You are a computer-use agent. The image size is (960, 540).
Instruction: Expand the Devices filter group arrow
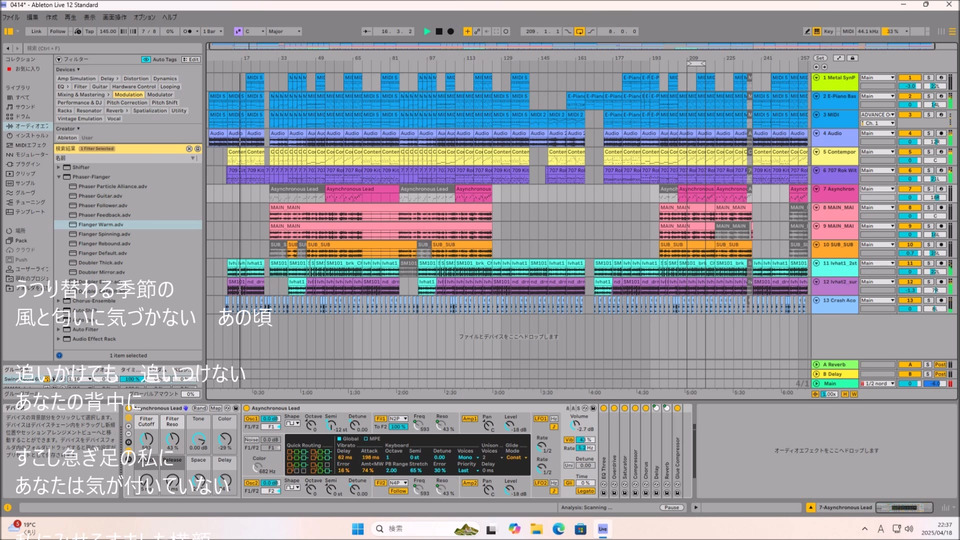(78, 70)
